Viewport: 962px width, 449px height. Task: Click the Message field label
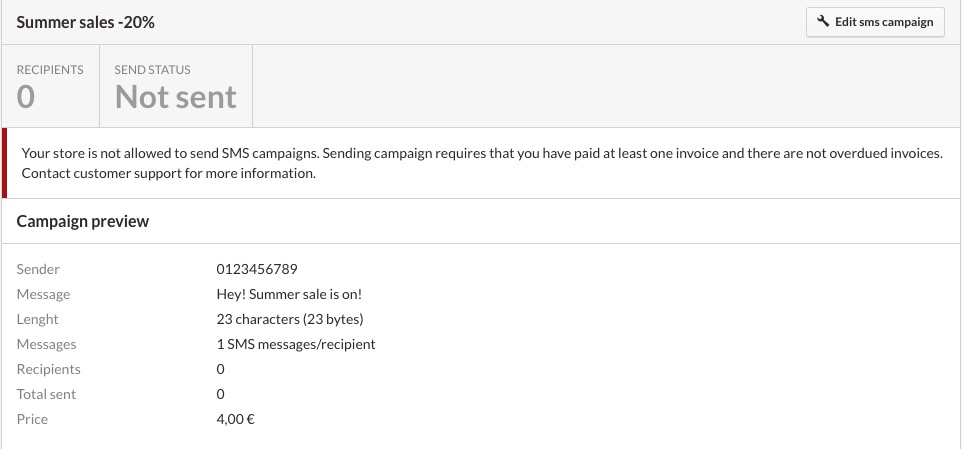point(43,294)
